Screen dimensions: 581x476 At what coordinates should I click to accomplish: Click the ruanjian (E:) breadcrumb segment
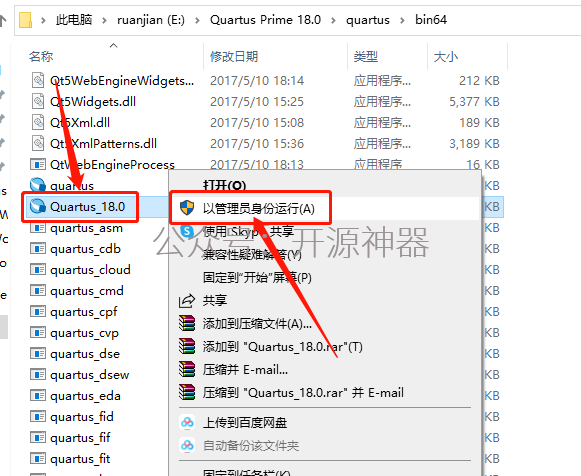coord(151,20)
